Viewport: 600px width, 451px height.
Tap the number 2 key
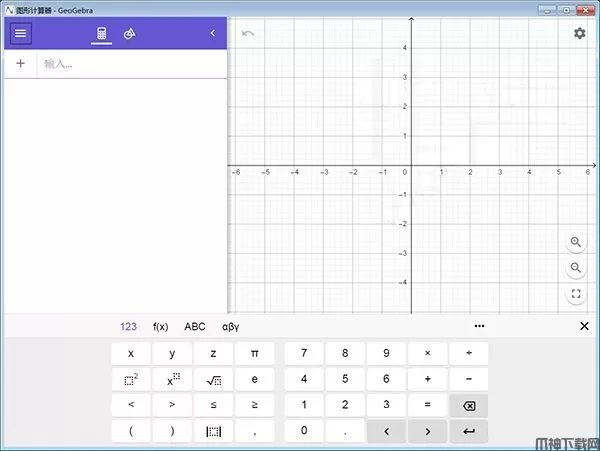click(x=345, y=405)
